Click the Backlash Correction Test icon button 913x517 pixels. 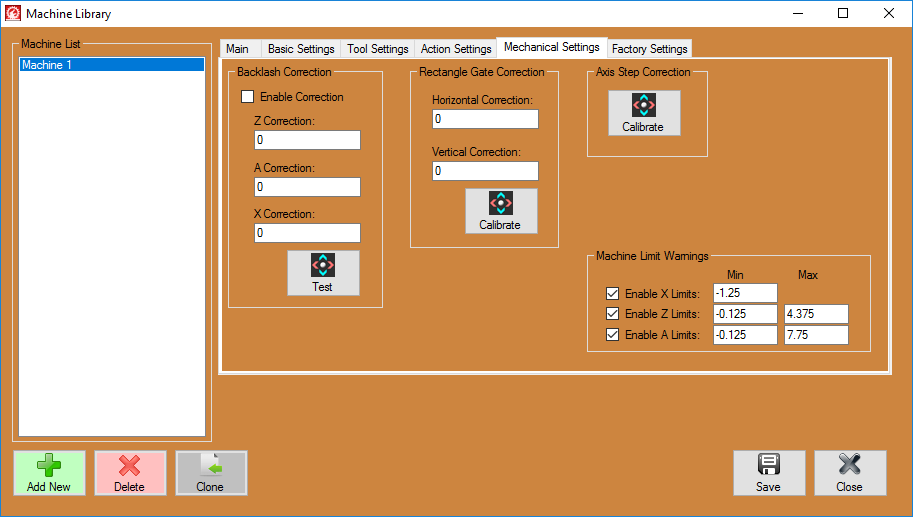coord(322,272)
